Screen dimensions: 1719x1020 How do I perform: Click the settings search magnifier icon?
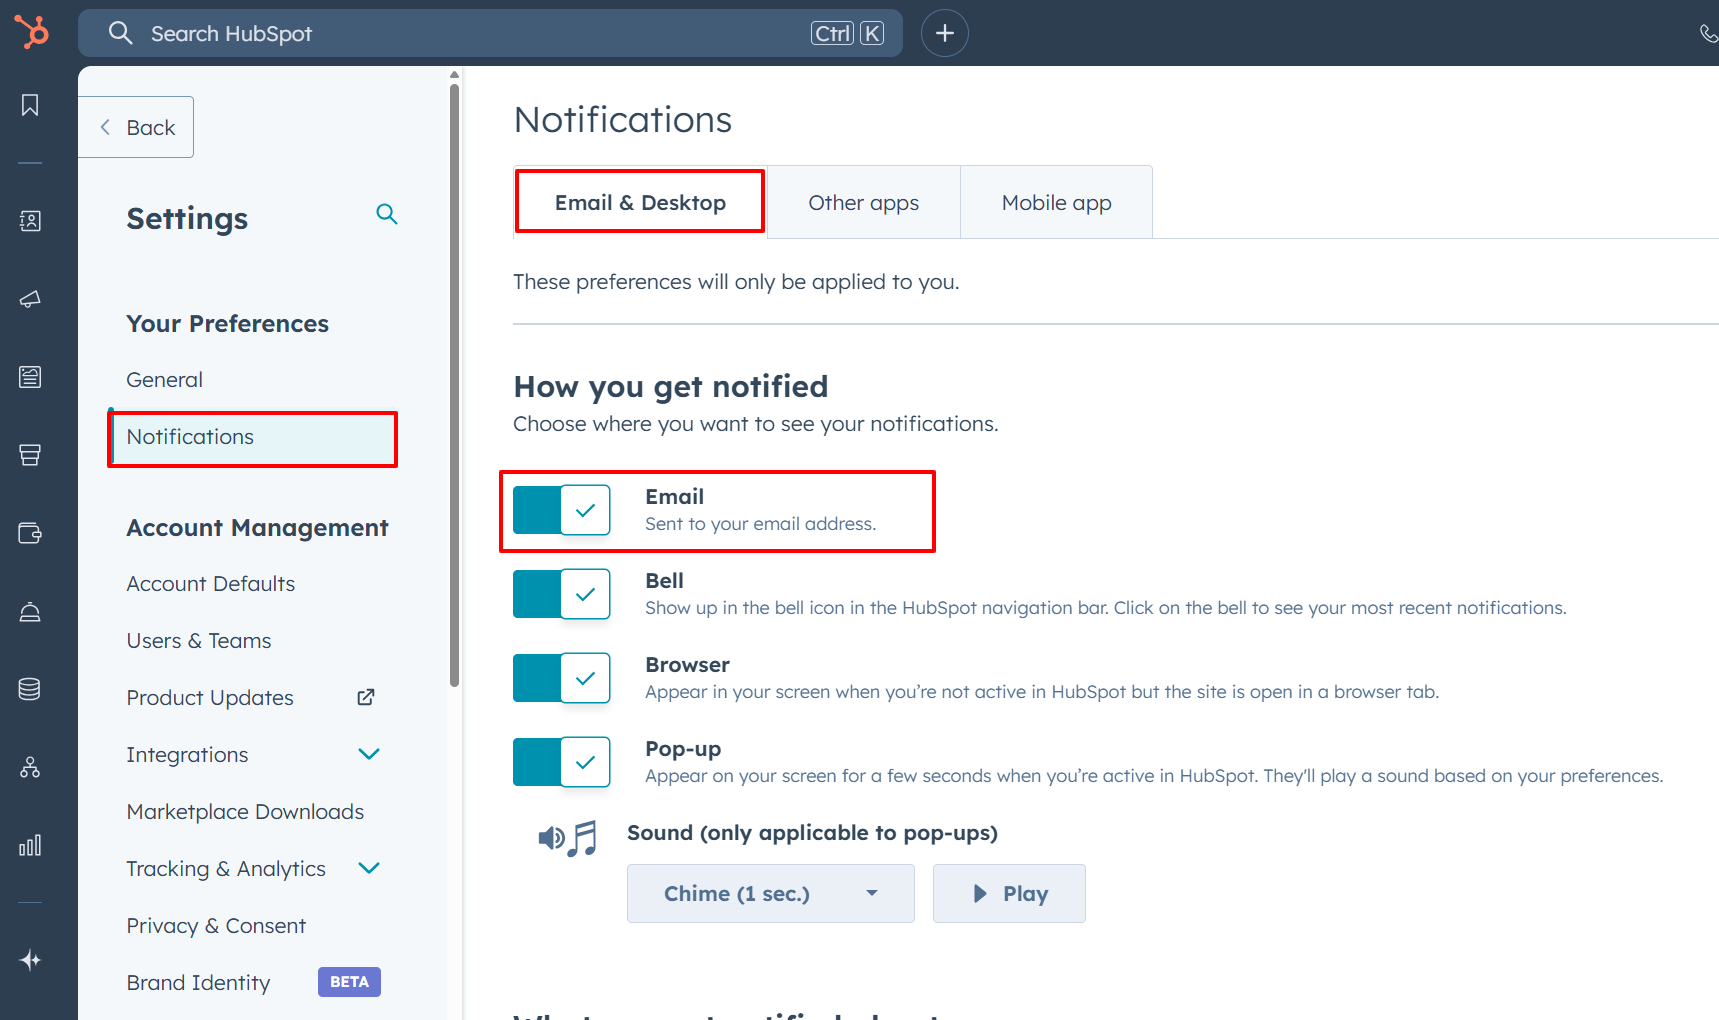(x=387, y=214)
